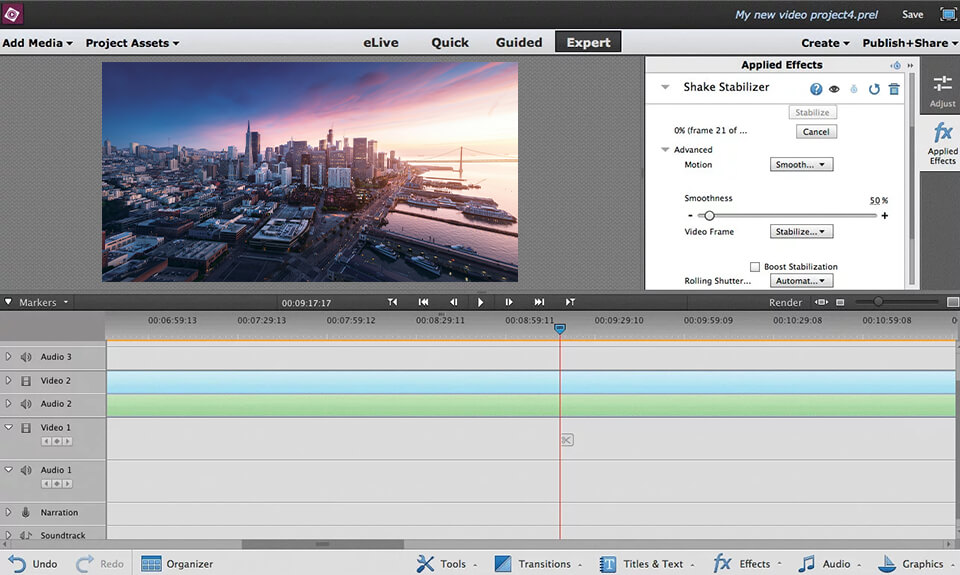Click the Redo button
960x575 pixels.
pyautogui.click(x=100, y=564)
